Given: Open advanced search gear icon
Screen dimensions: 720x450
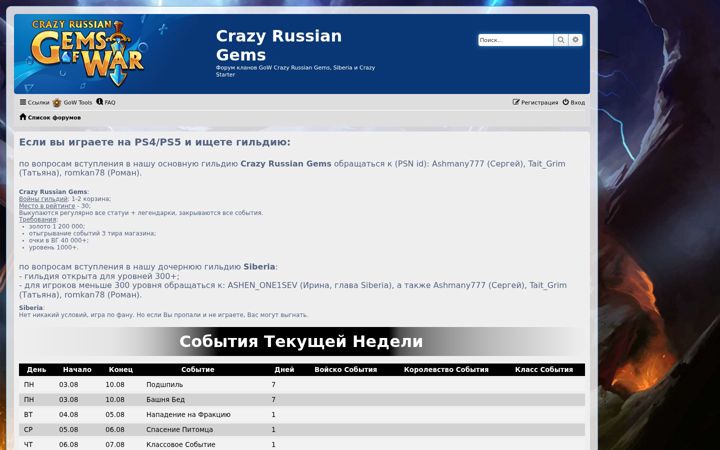Looking at the screenshot, I should (x=575, y=40).
